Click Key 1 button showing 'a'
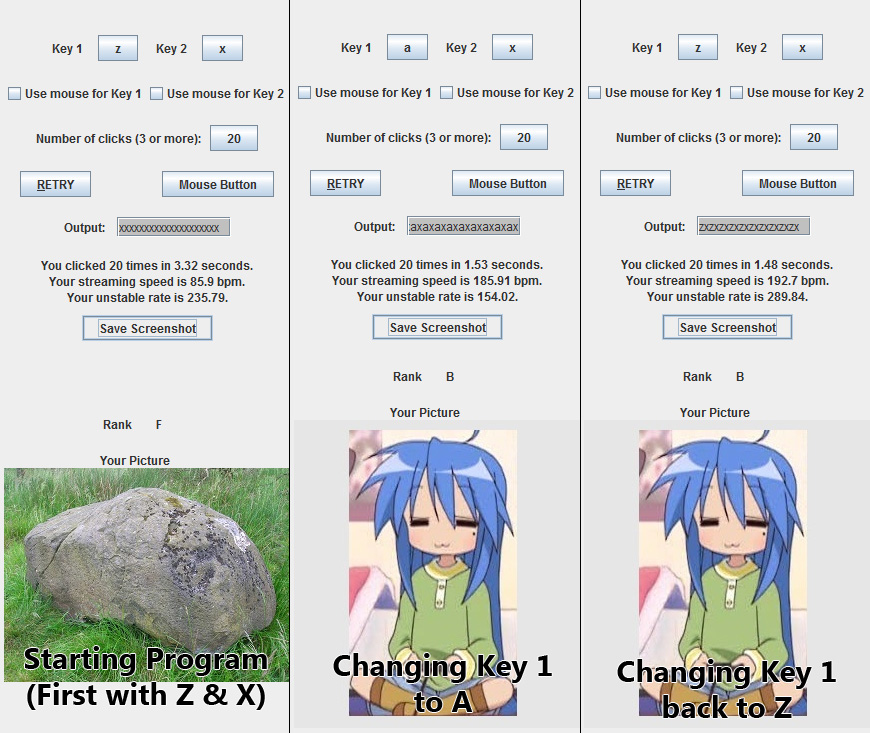 pos(407,48)
